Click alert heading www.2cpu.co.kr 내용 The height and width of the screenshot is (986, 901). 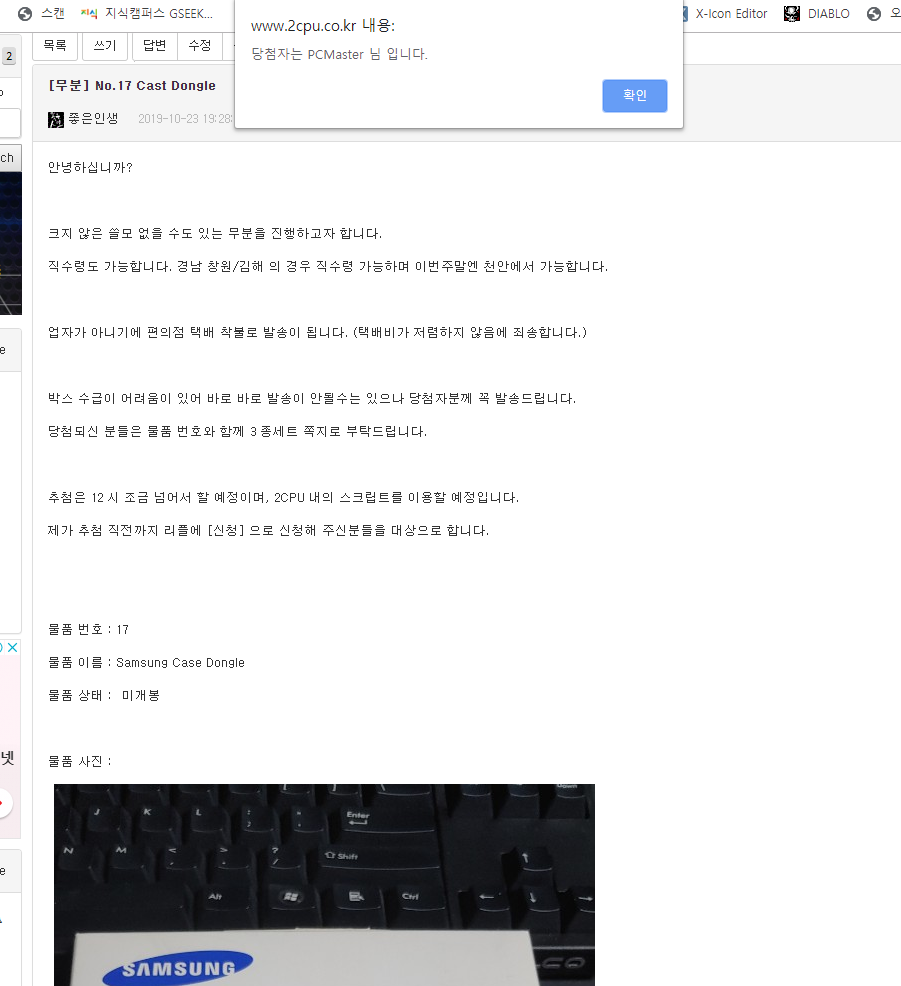(x=323, y=26)
